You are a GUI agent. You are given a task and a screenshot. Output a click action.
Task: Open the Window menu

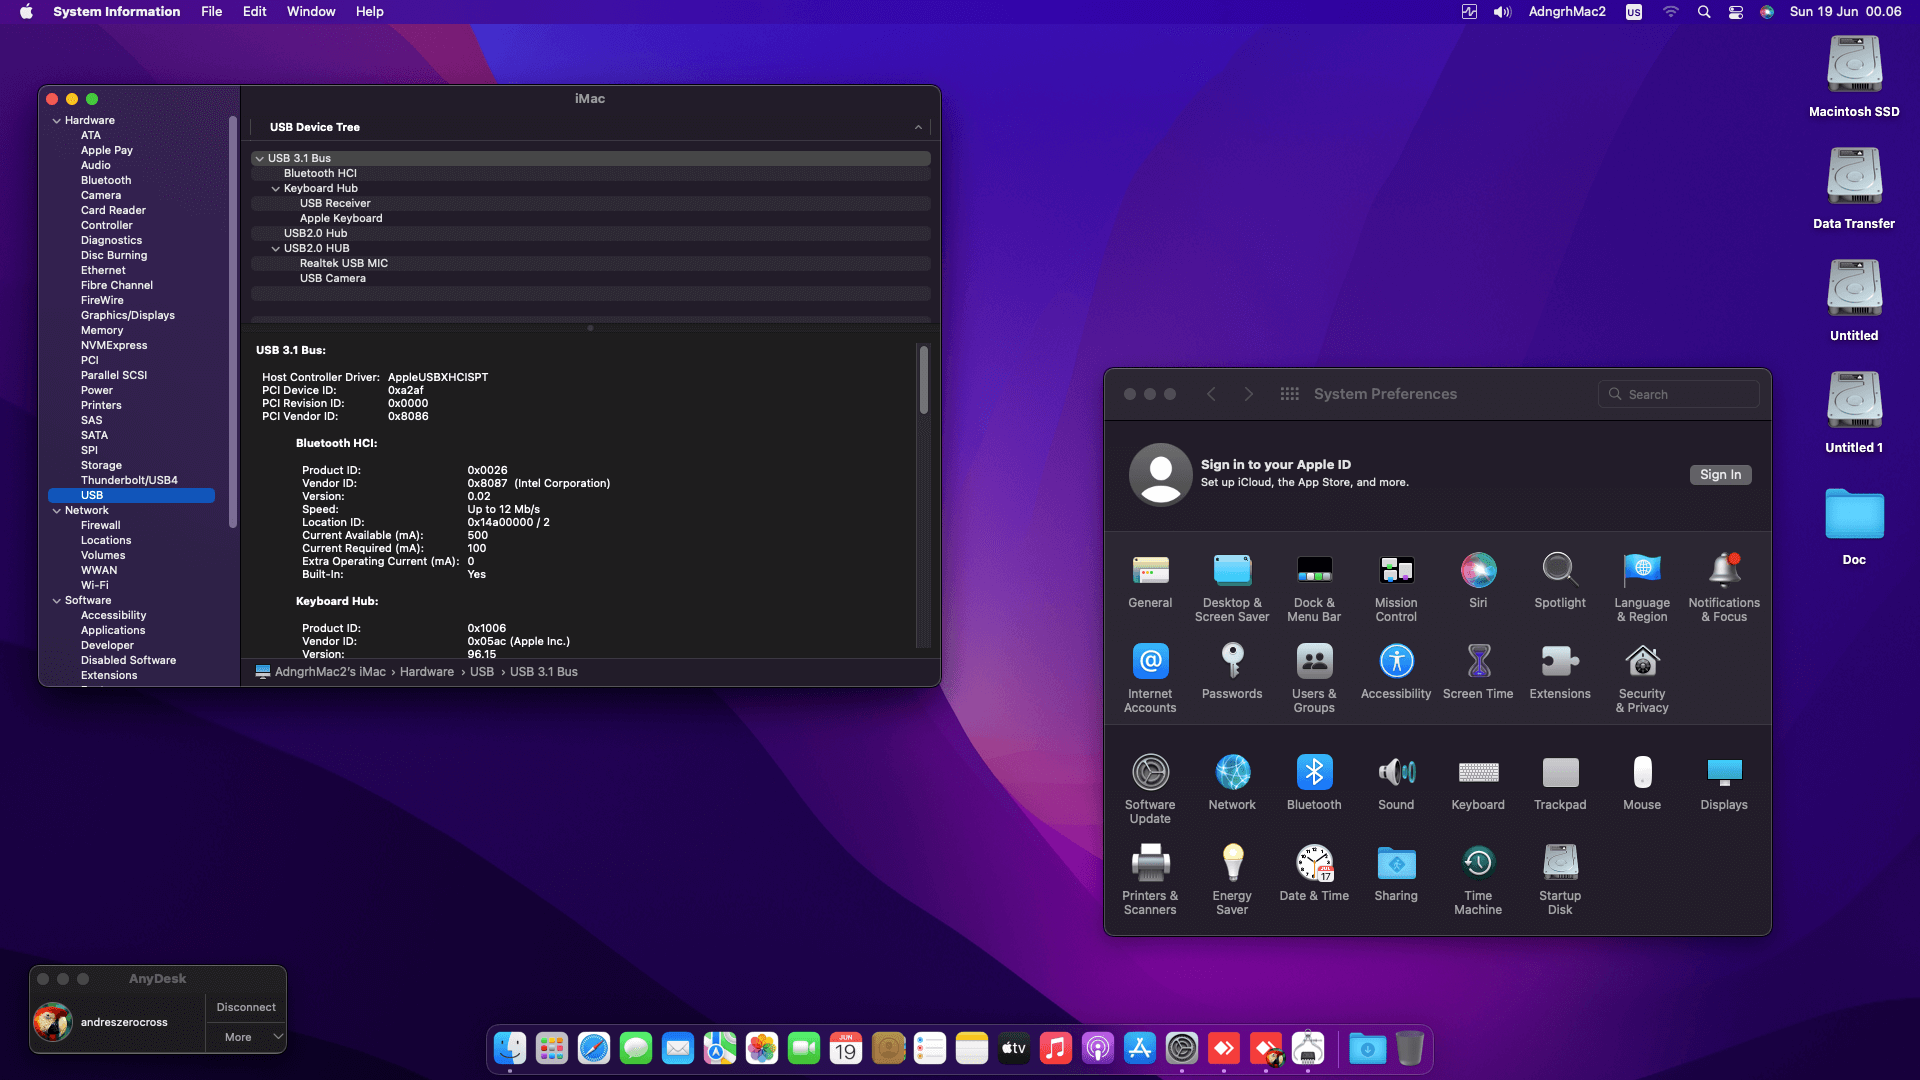point(311,12)
